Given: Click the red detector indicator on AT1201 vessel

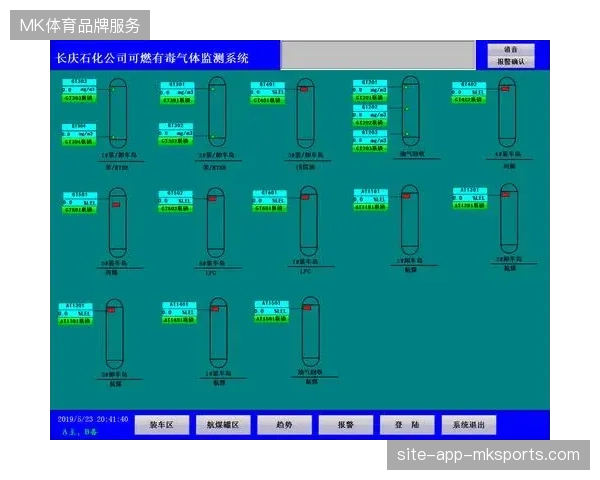Looking at the screenshot, I should tap(506, 194).
